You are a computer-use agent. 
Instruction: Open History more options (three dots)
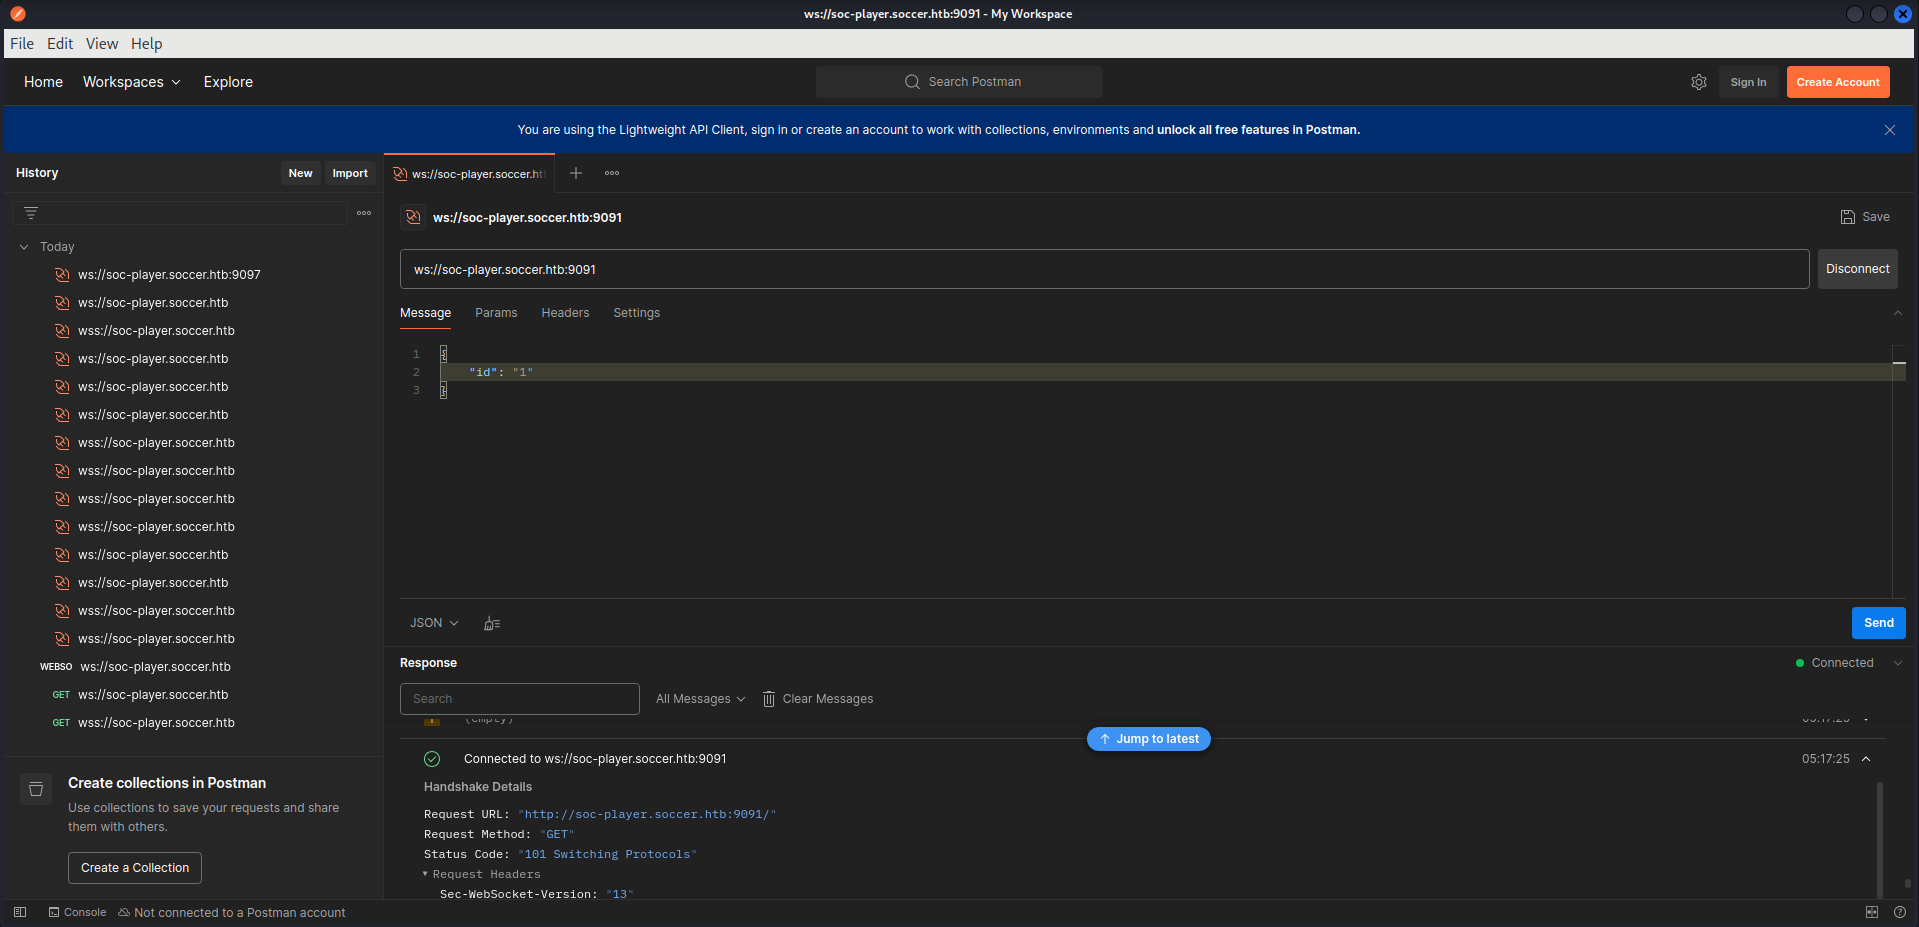364,213
